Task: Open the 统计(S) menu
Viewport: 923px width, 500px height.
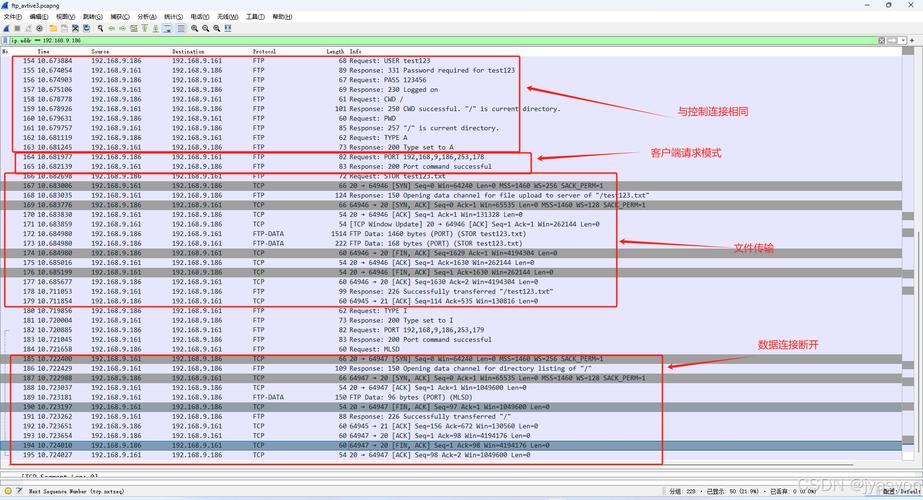Action: 172,17
